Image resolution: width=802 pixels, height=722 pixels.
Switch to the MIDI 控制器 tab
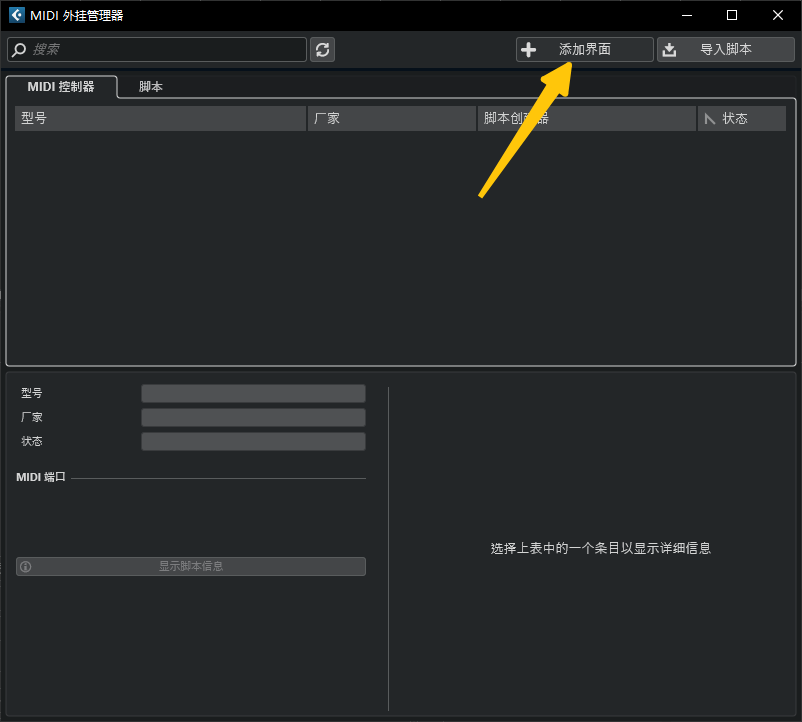point(61,86)
